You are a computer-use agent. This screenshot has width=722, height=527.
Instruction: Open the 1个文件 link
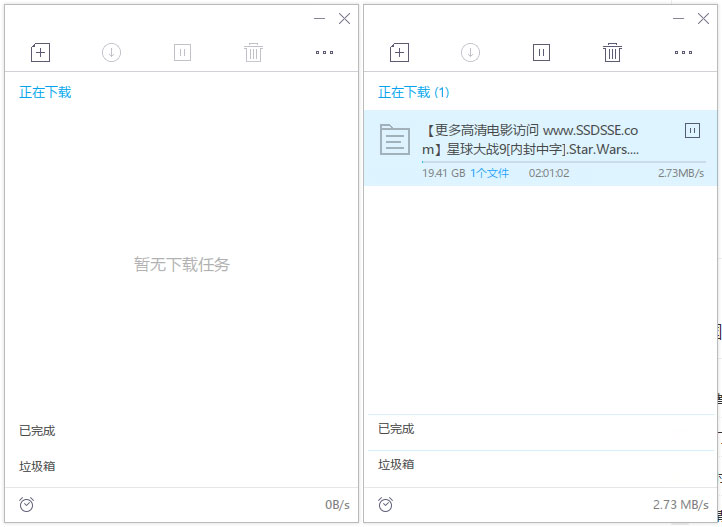point(489,174)
